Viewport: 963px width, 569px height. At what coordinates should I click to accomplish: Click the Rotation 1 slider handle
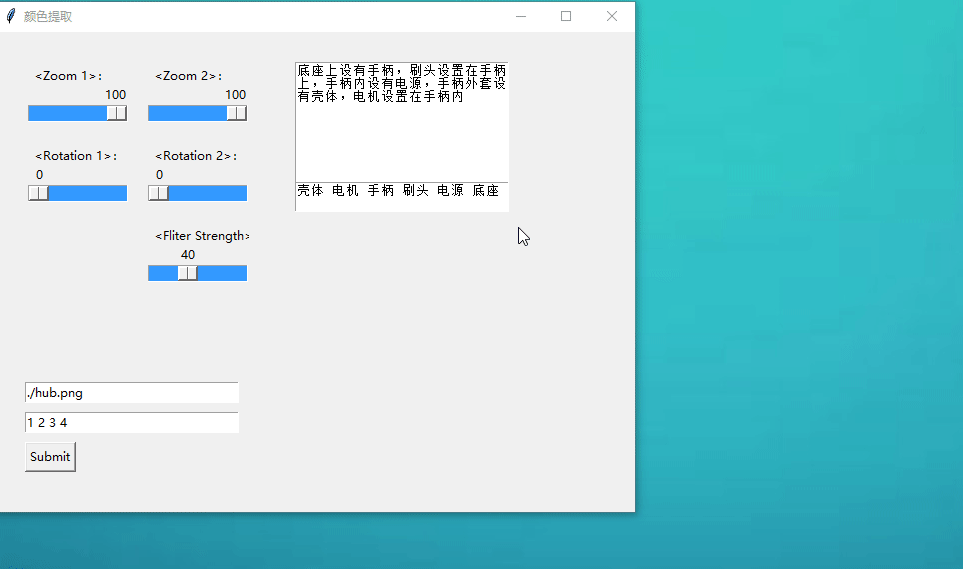coord(39,193)
